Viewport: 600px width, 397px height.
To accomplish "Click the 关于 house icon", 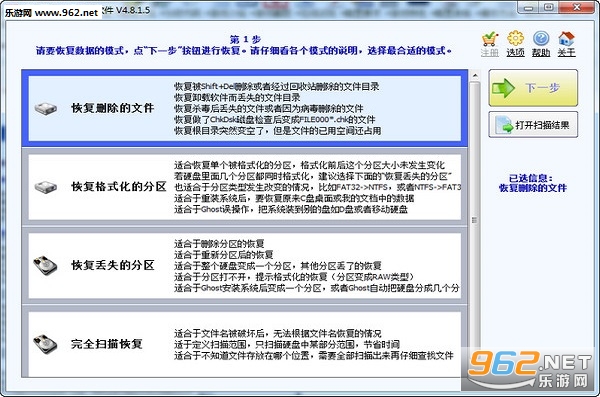I will (x=566, y=39).
